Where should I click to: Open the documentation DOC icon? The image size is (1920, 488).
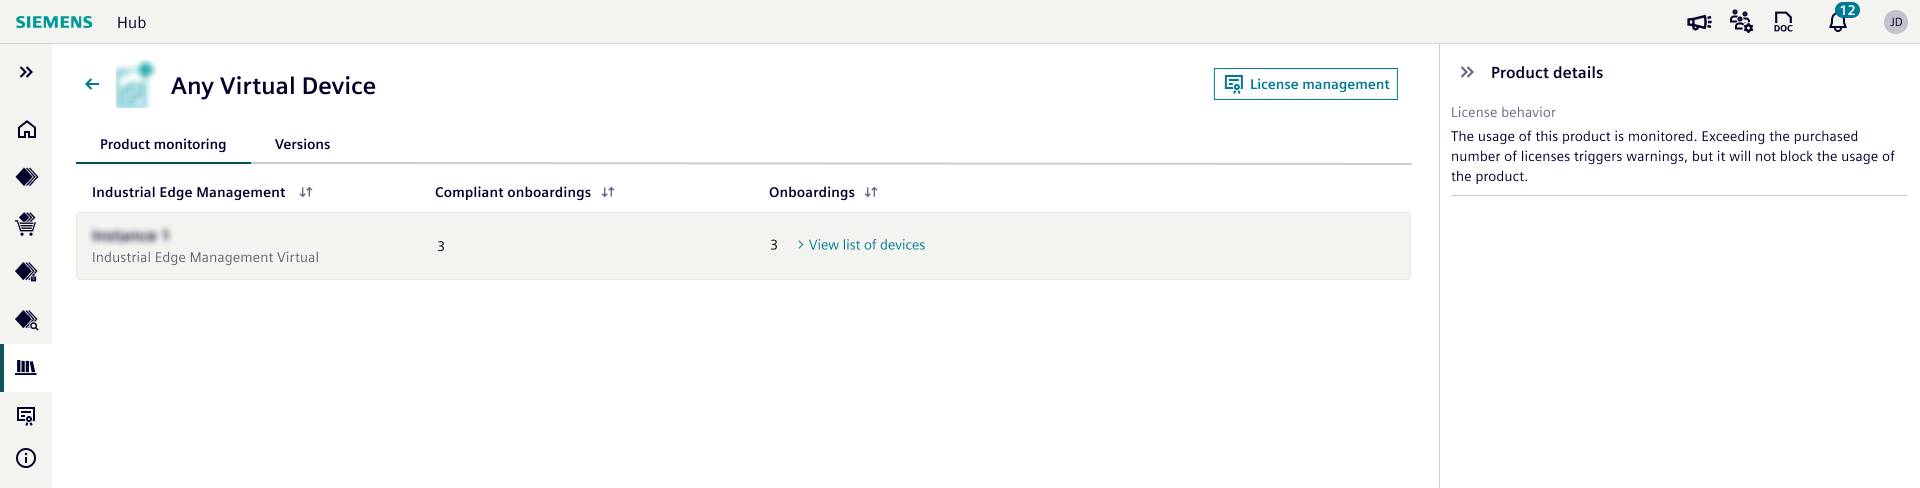[1783, 22]
